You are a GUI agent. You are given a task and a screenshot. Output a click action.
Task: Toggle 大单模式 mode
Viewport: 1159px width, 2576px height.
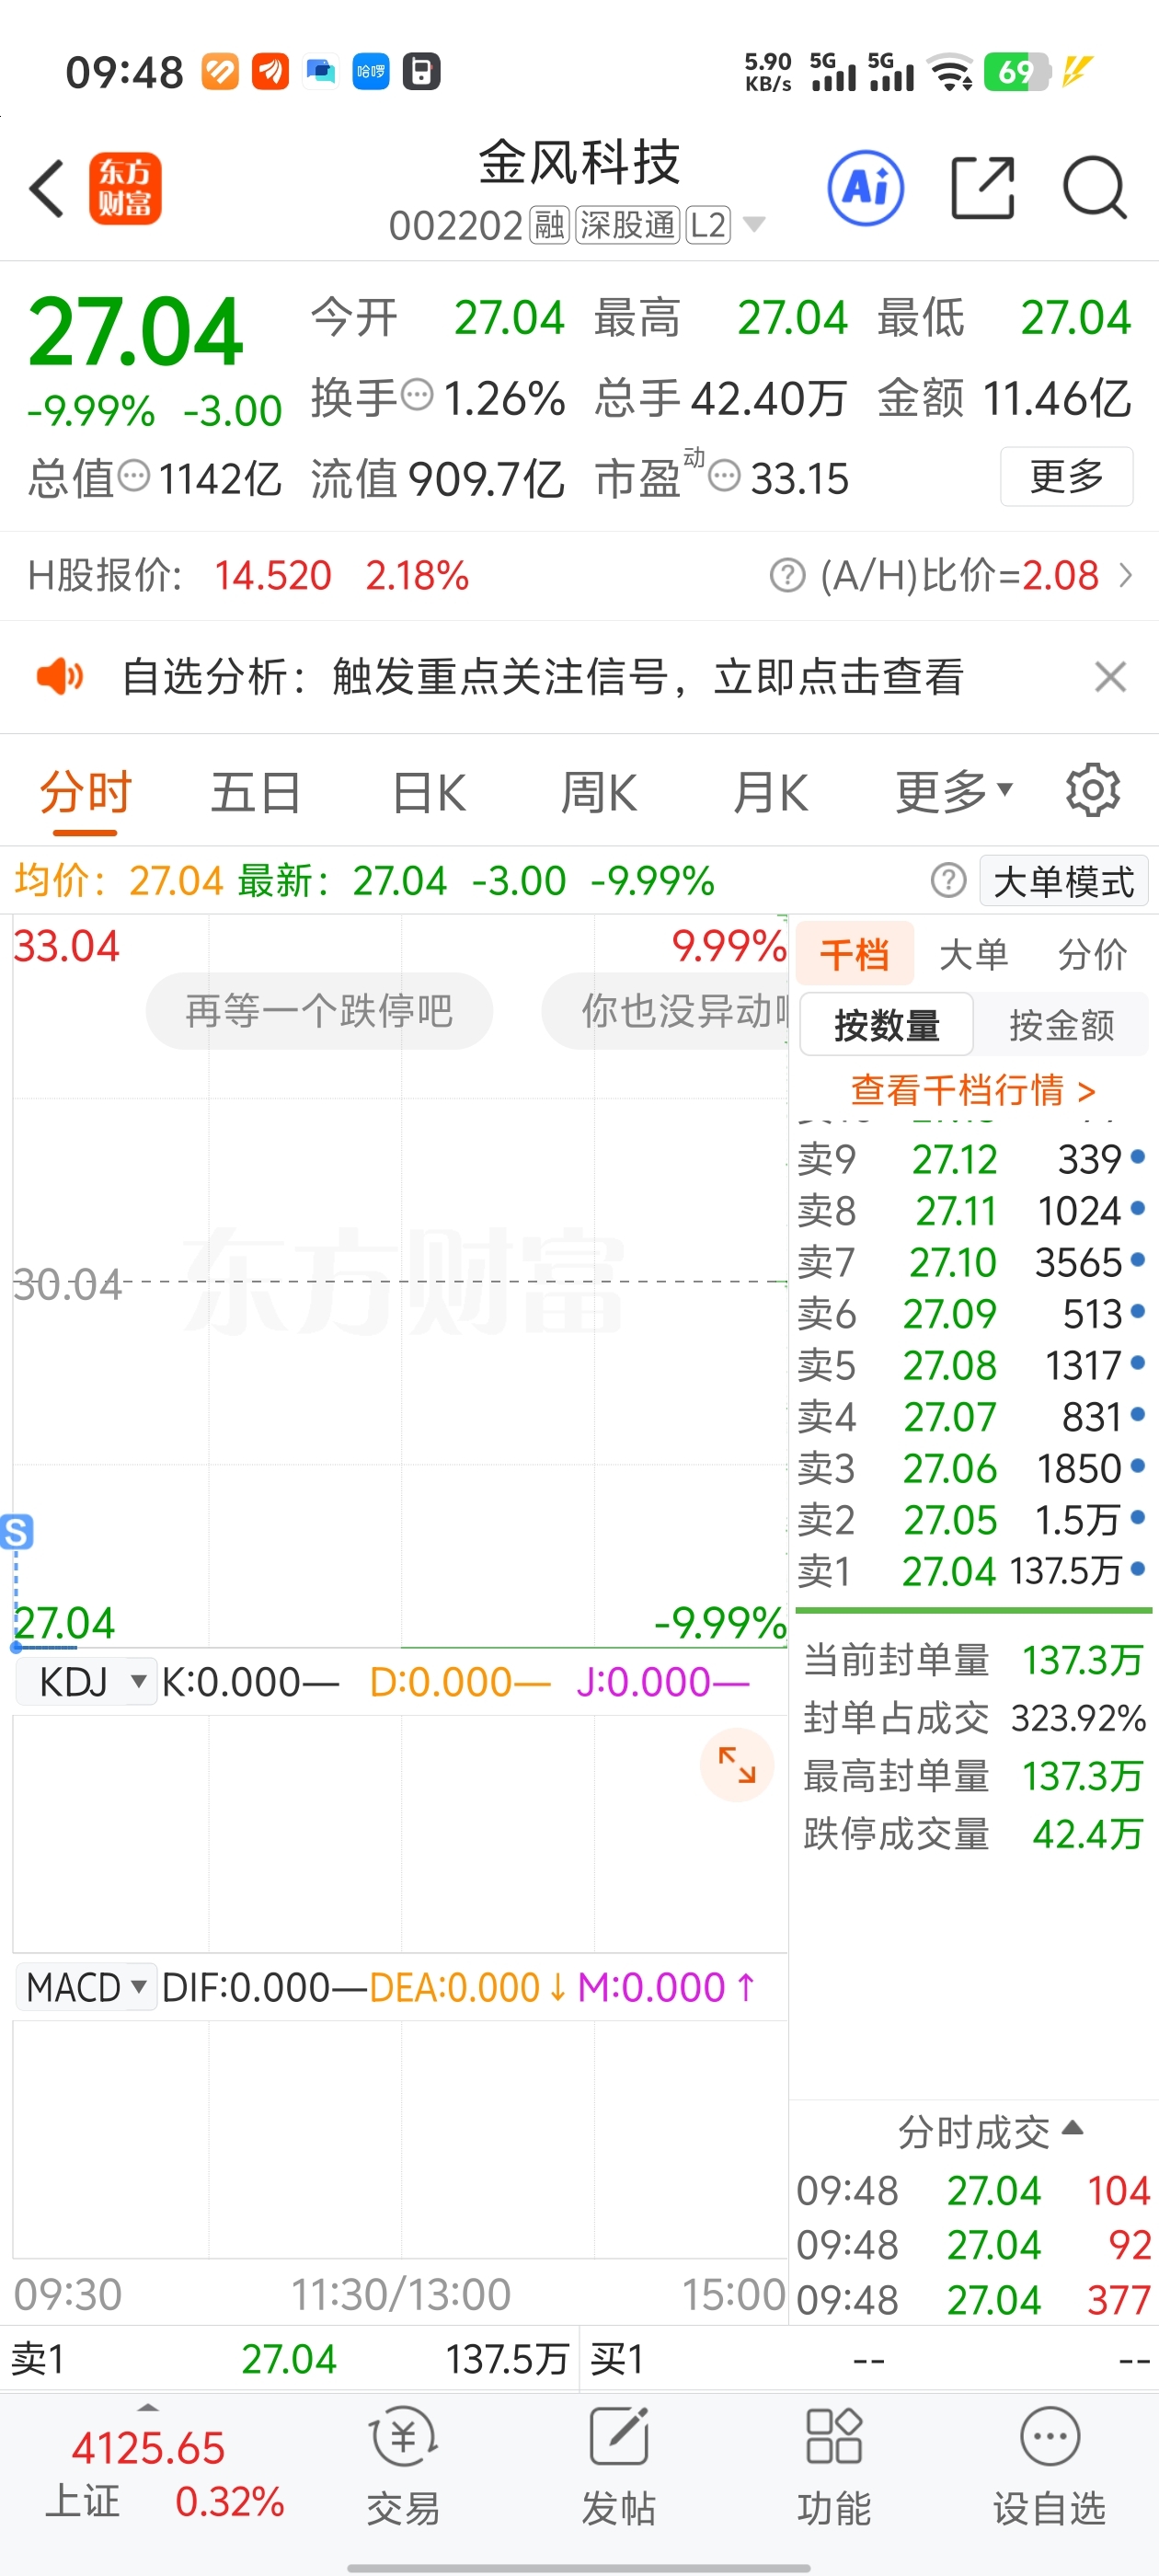click(1063, 881)
